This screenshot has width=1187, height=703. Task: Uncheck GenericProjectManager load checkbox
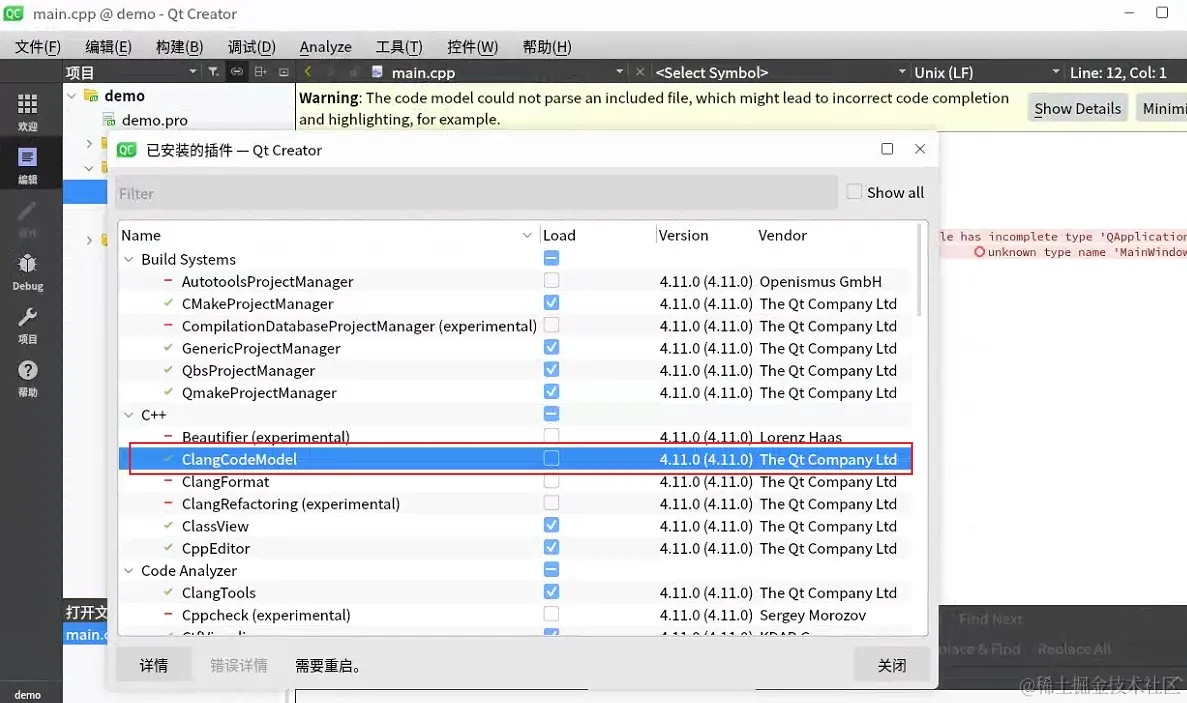(551, 347)
